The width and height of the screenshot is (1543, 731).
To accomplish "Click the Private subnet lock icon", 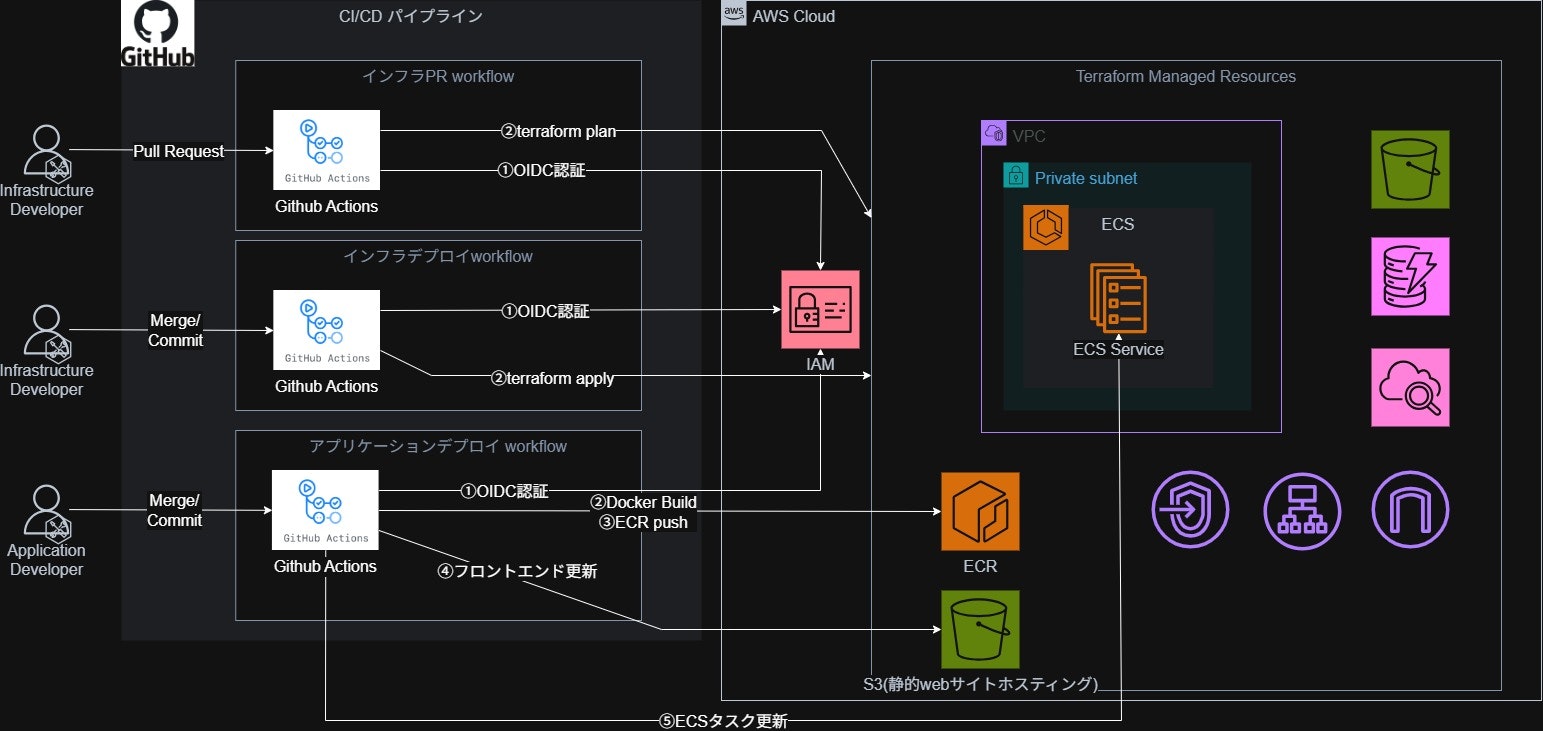I will tap(1016, 175).
